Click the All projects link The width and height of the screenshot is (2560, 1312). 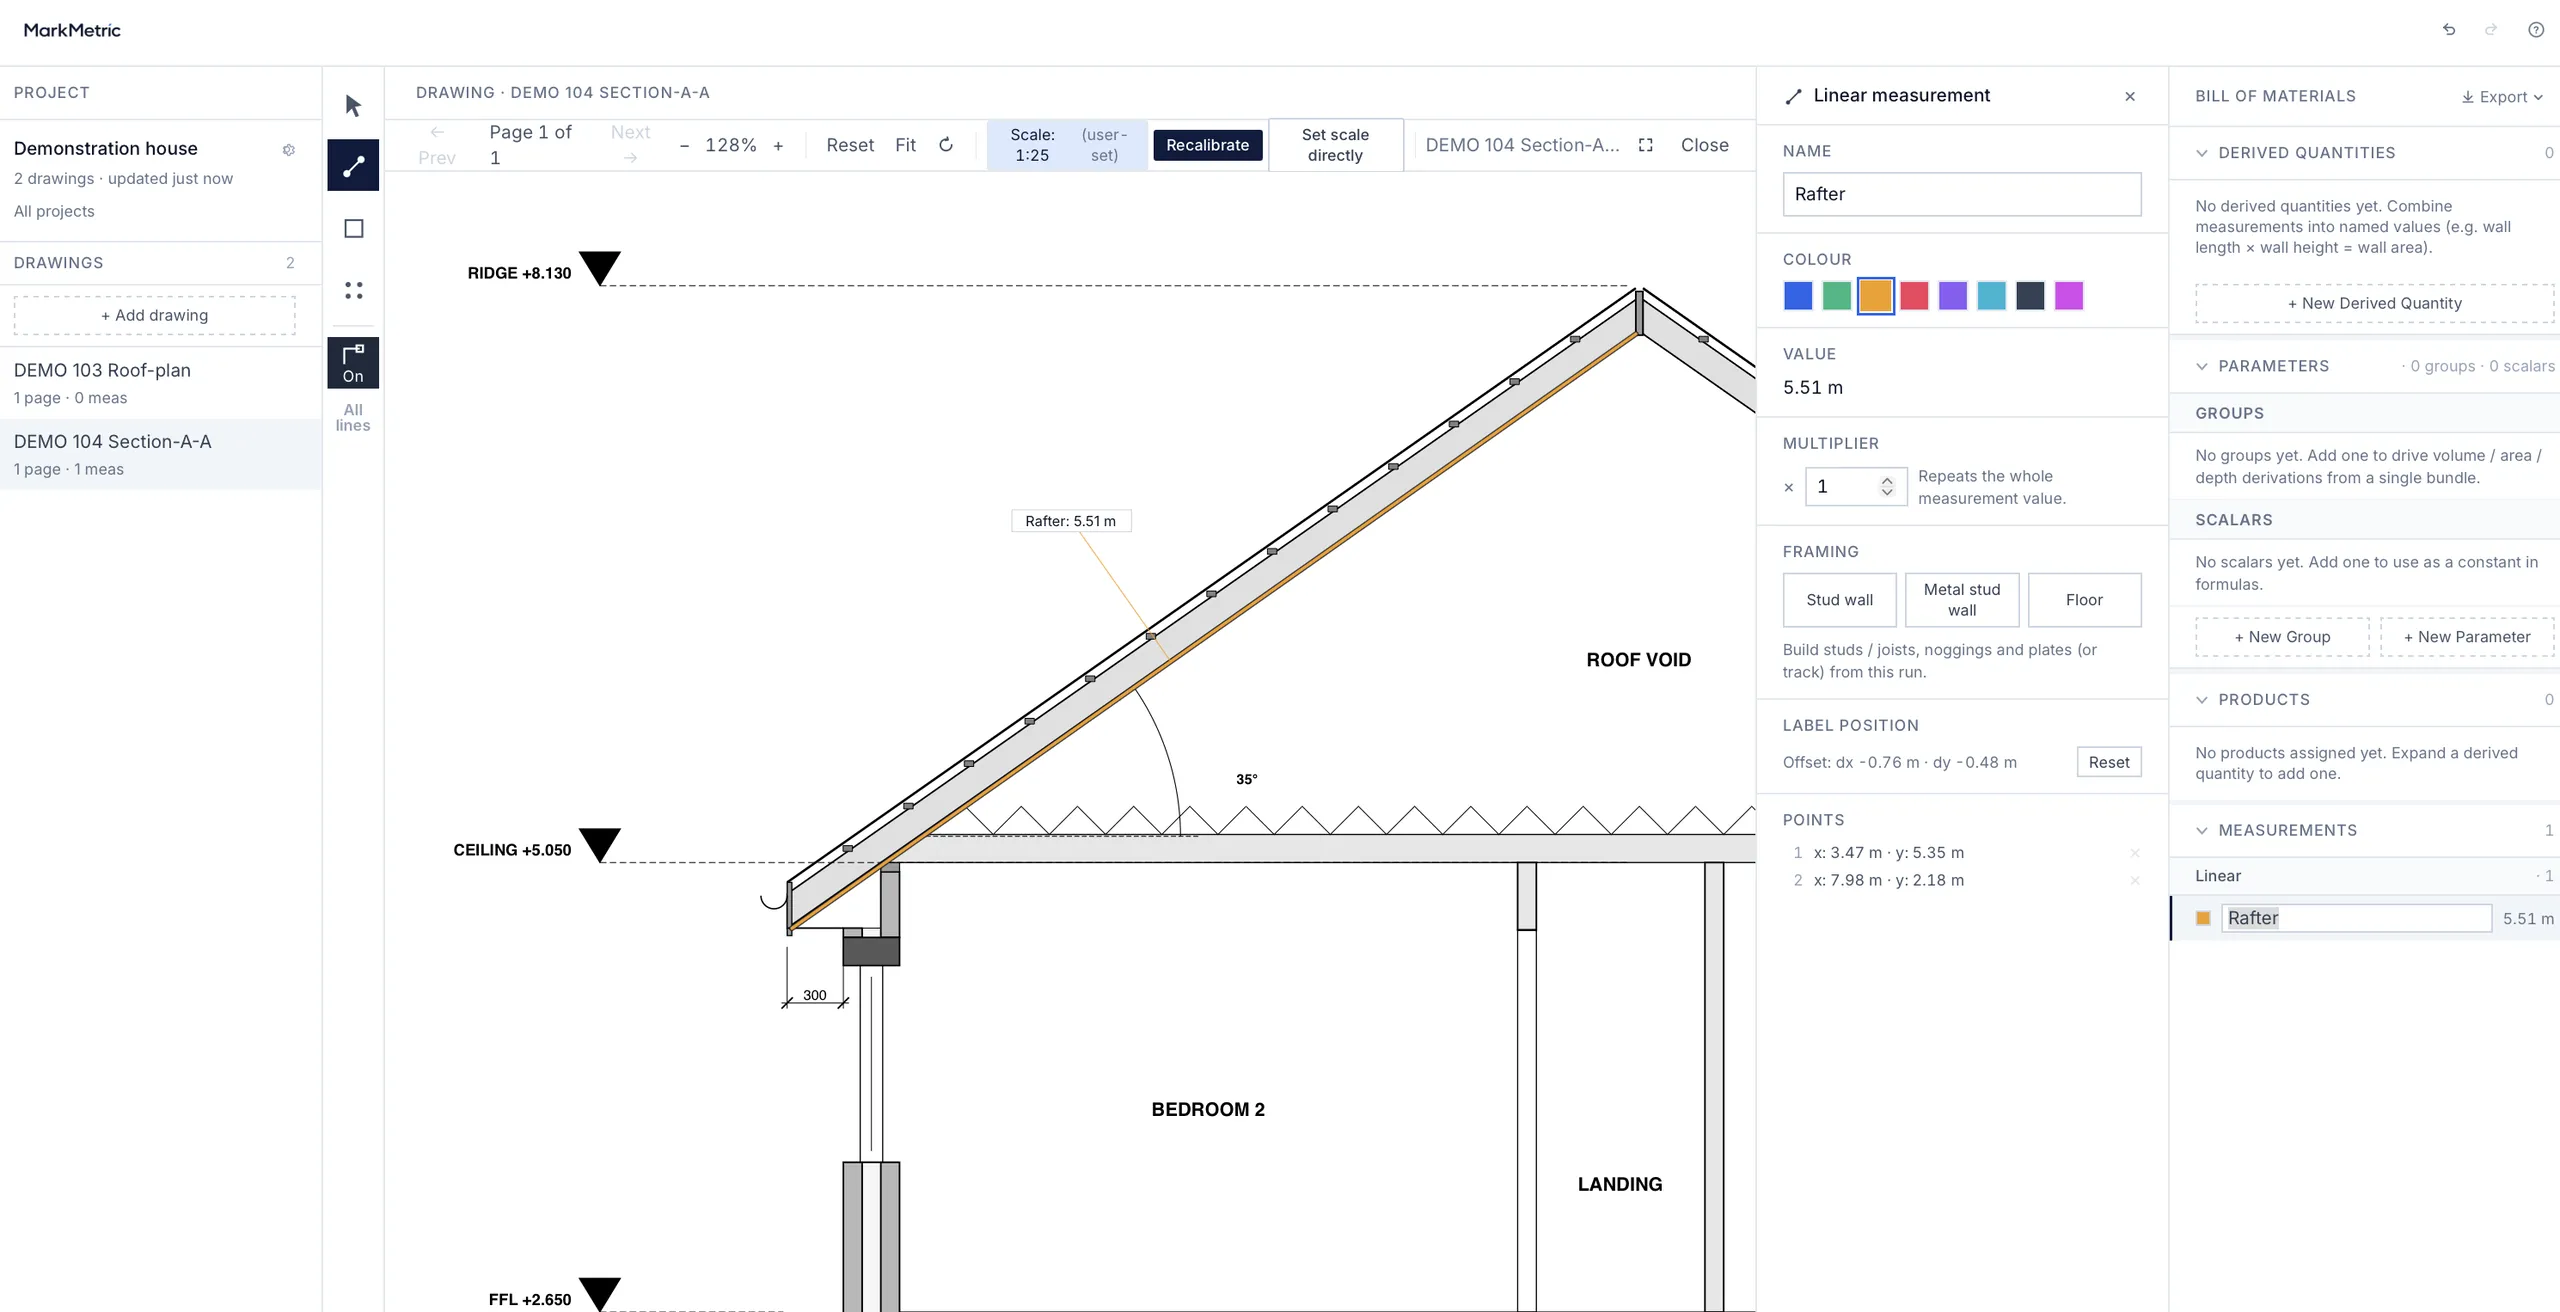(54, 211)
